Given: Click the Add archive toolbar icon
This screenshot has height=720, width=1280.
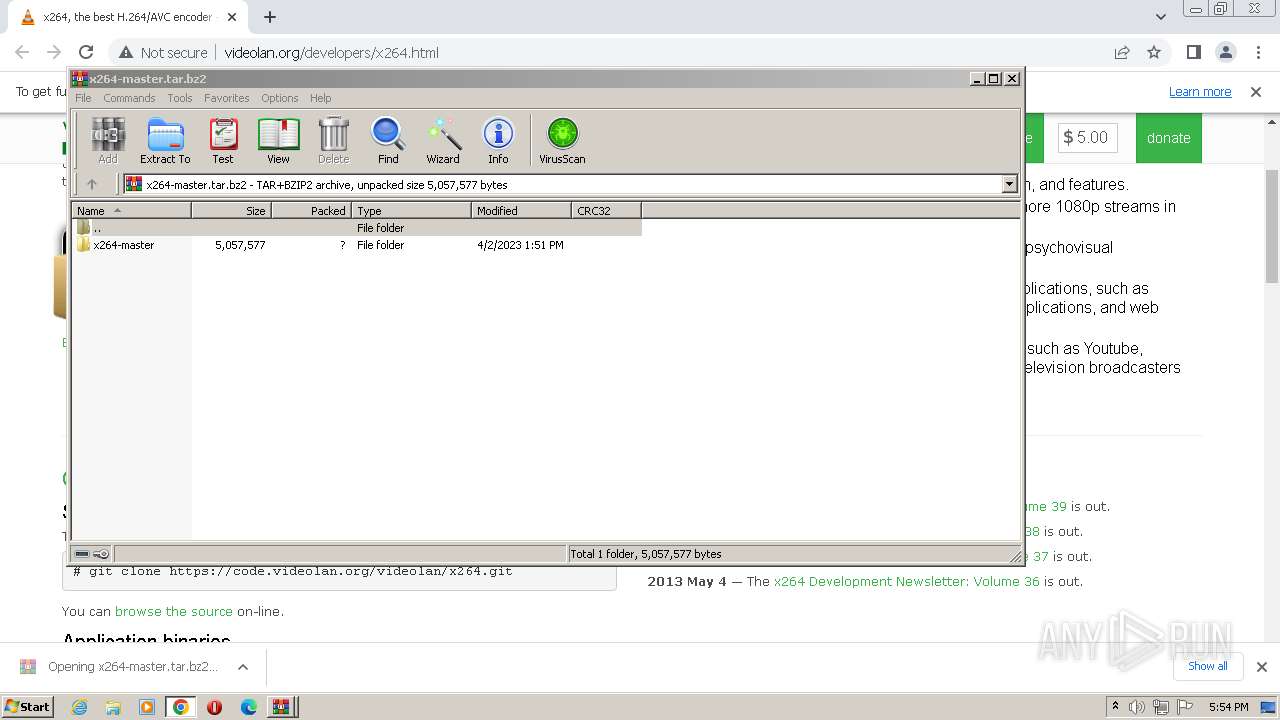Looking at the screenshot, I should 108,140.
